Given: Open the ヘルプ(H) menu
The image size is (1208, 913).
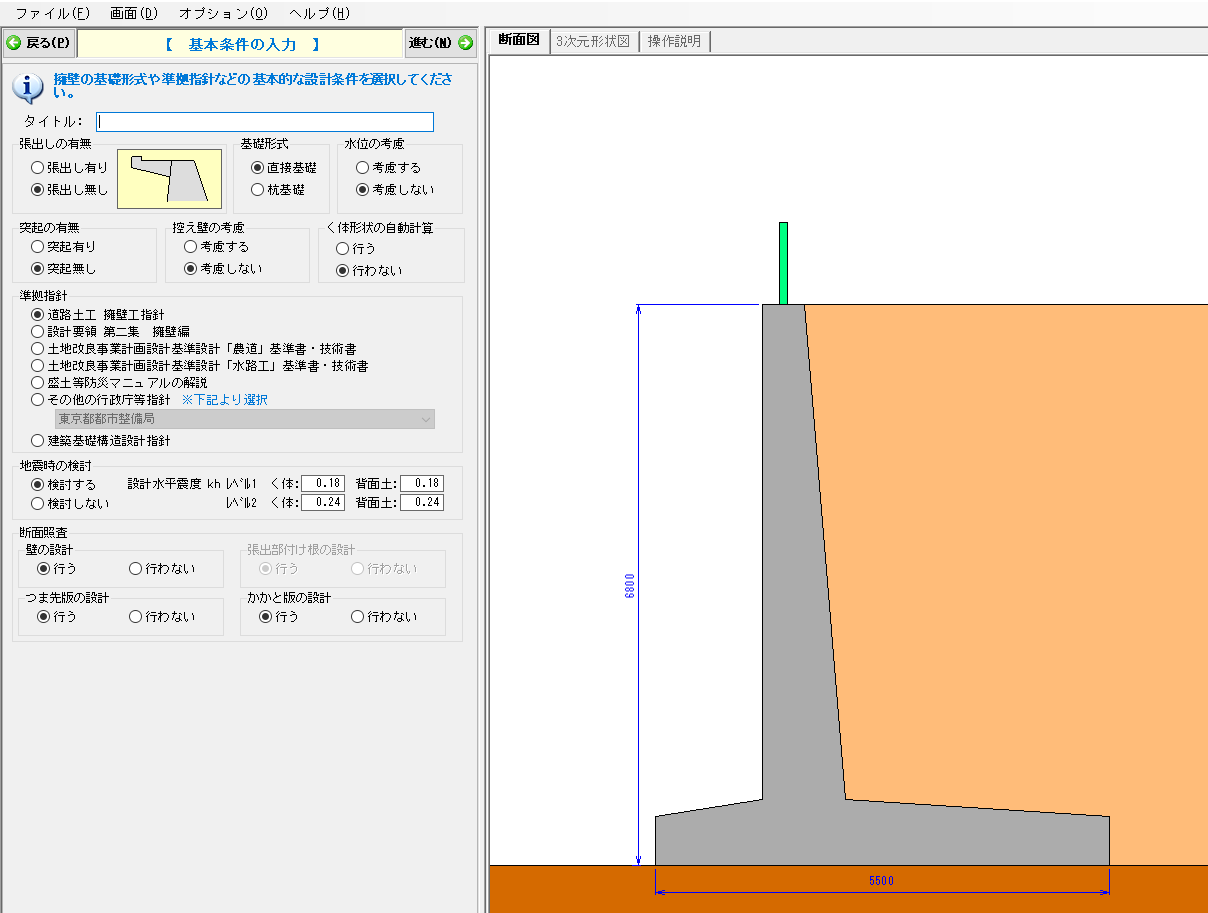Looking at the screenshot, I should coord(319,13).
